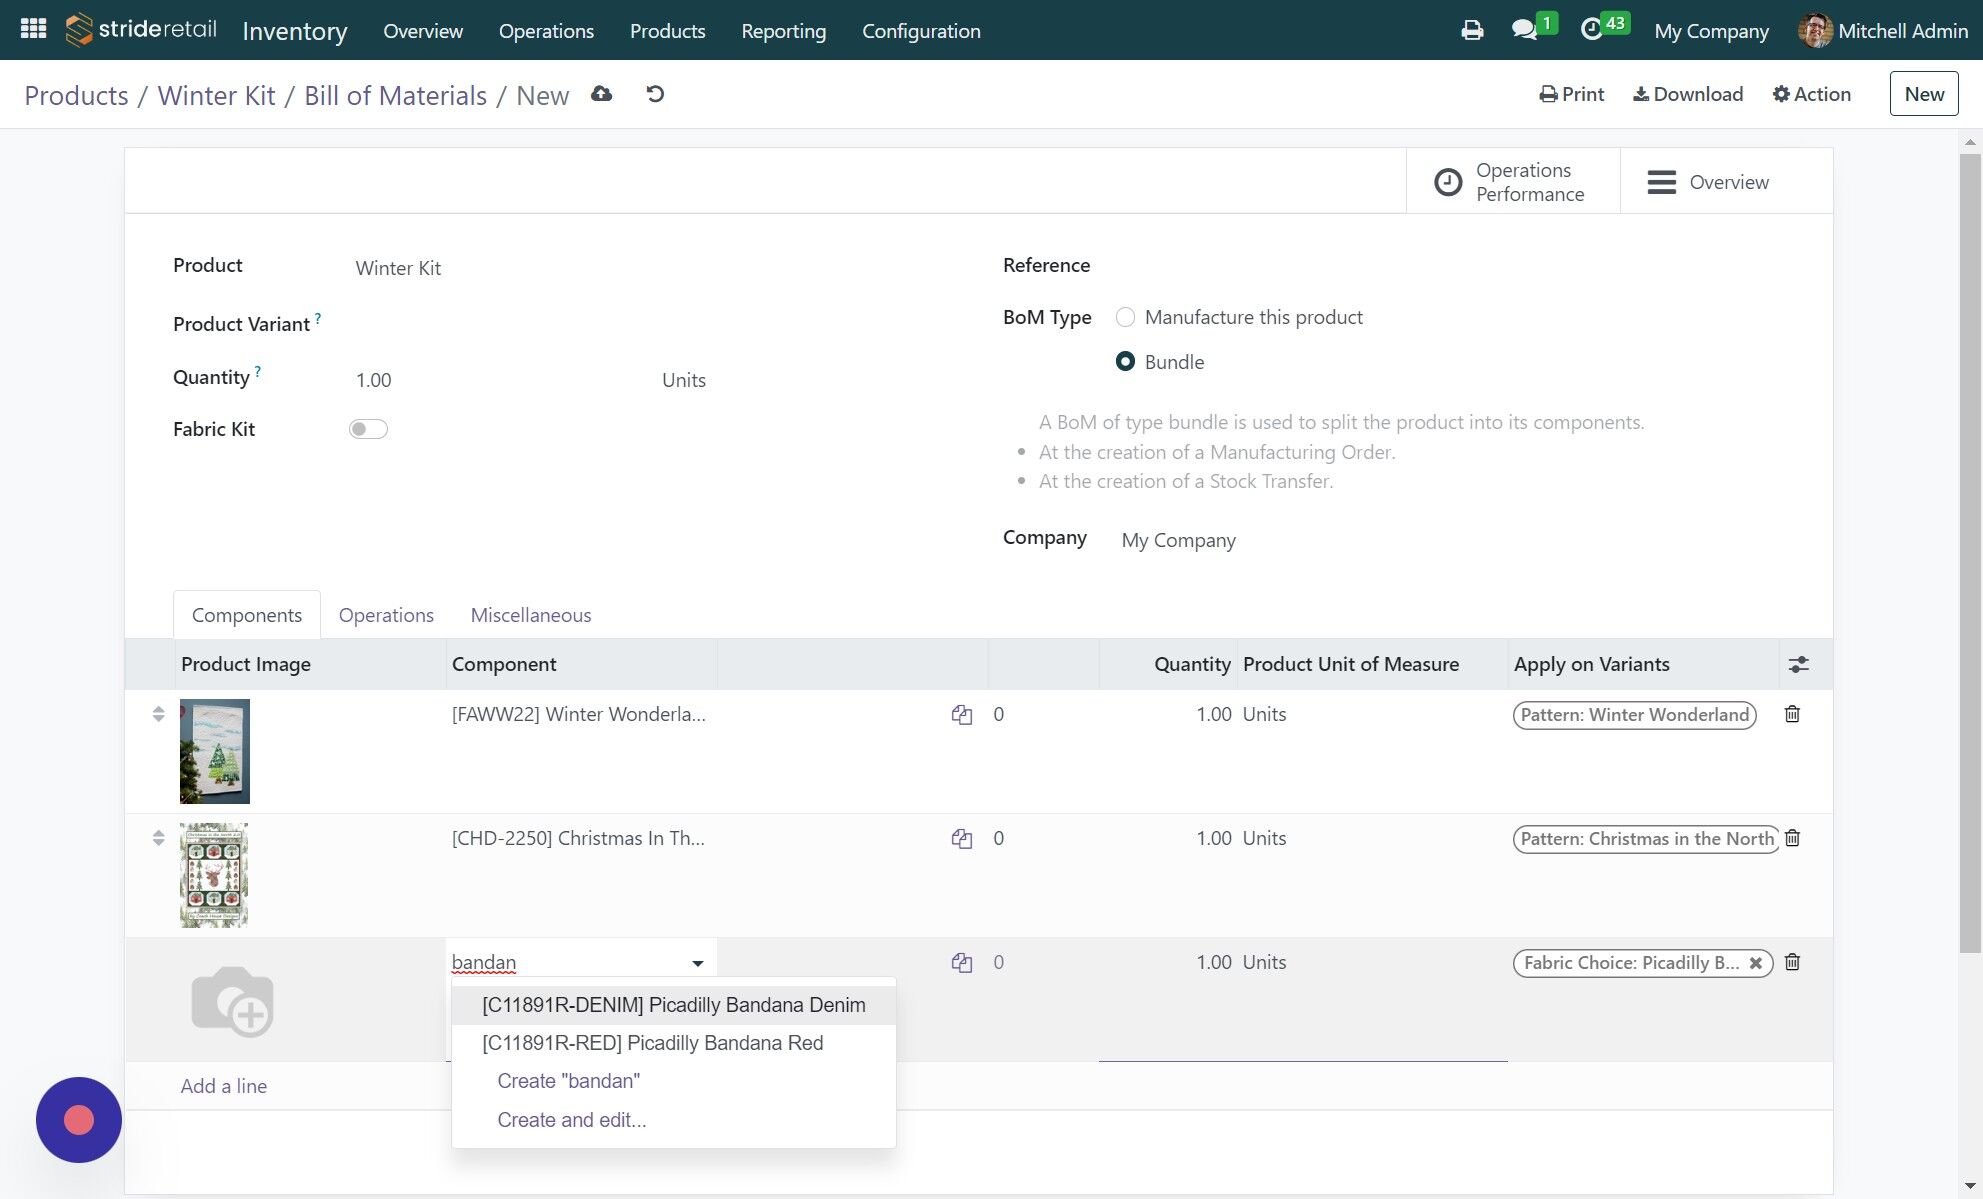Click the Operations Performance clock icon
The height and width of the screenshot is (1199, 1983).
[x=1448, y=182]
